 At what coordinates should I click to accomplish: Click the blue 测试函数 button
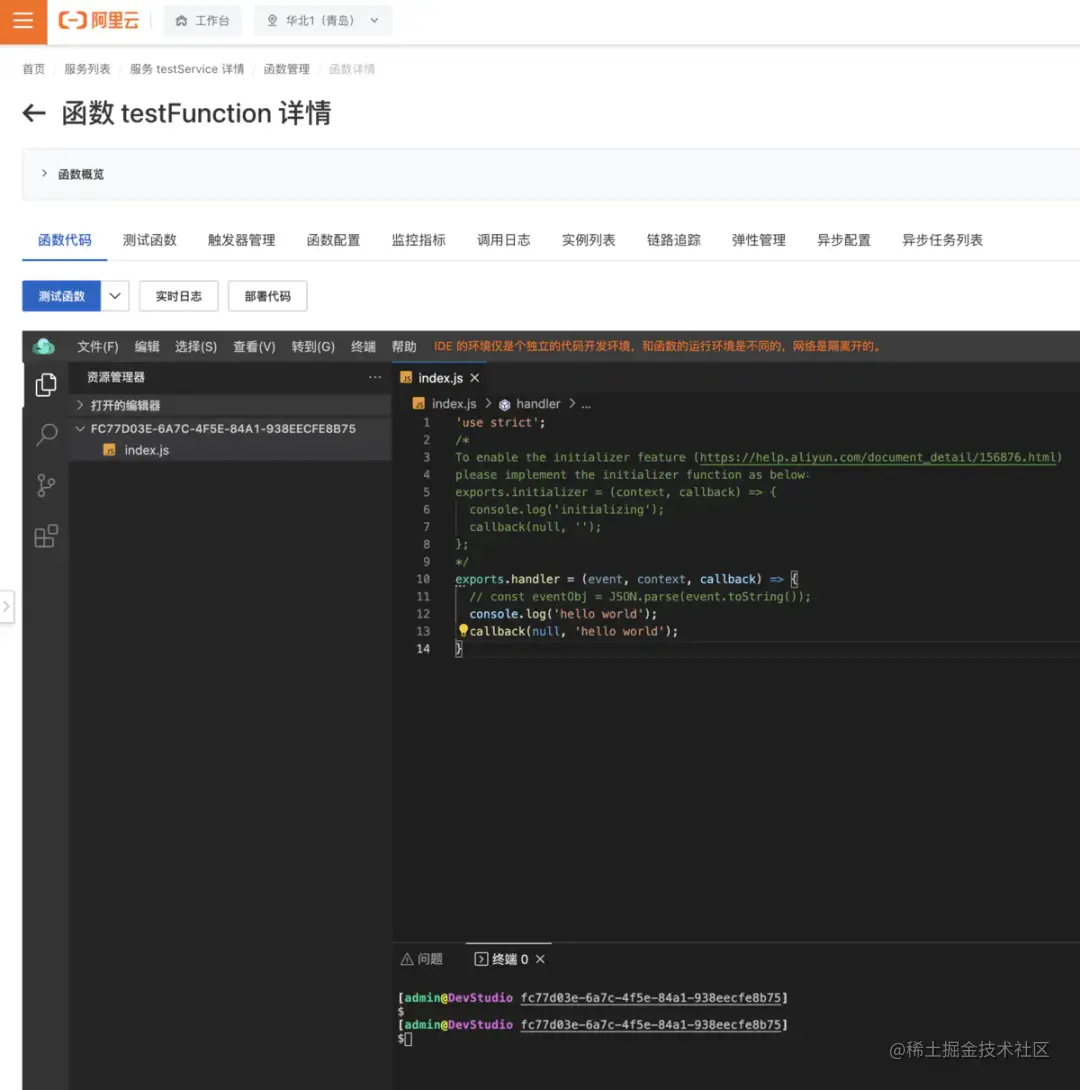coord(62,296)
